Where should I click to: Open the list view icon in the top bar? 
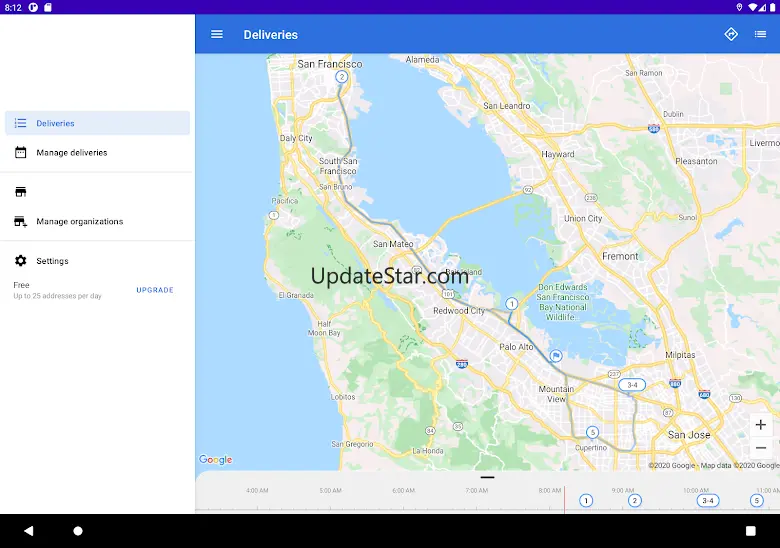tap(760, 34)
